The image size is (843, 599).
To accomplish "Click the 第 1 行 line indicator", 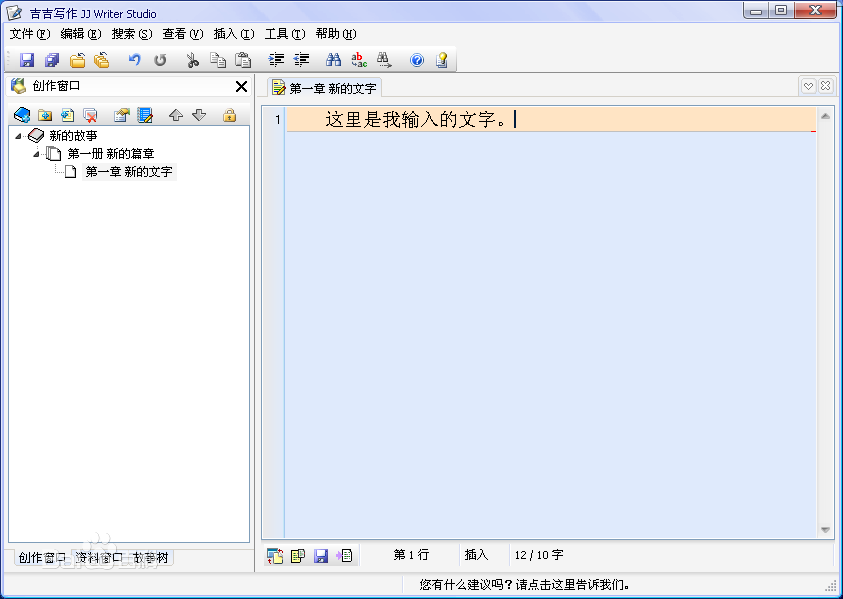I will (x=411, y=554).
